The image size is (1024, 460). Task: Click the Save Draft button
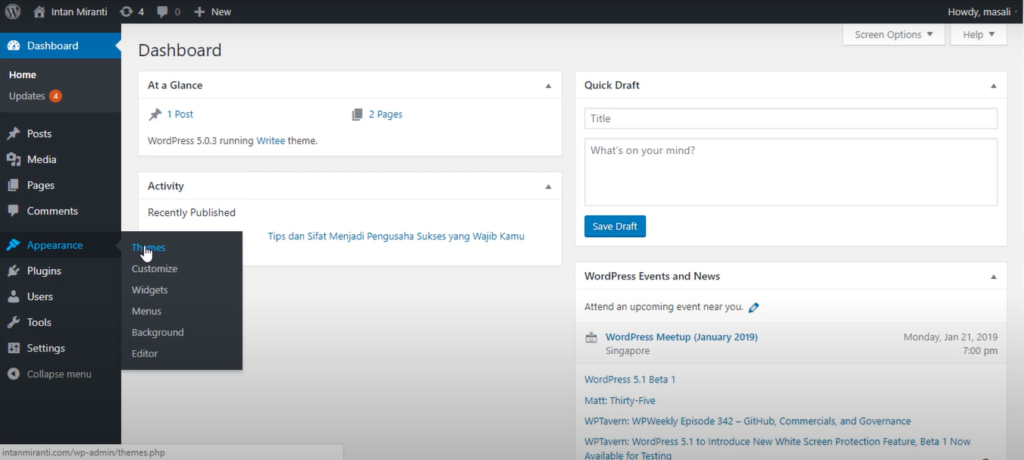coord(615,226)
